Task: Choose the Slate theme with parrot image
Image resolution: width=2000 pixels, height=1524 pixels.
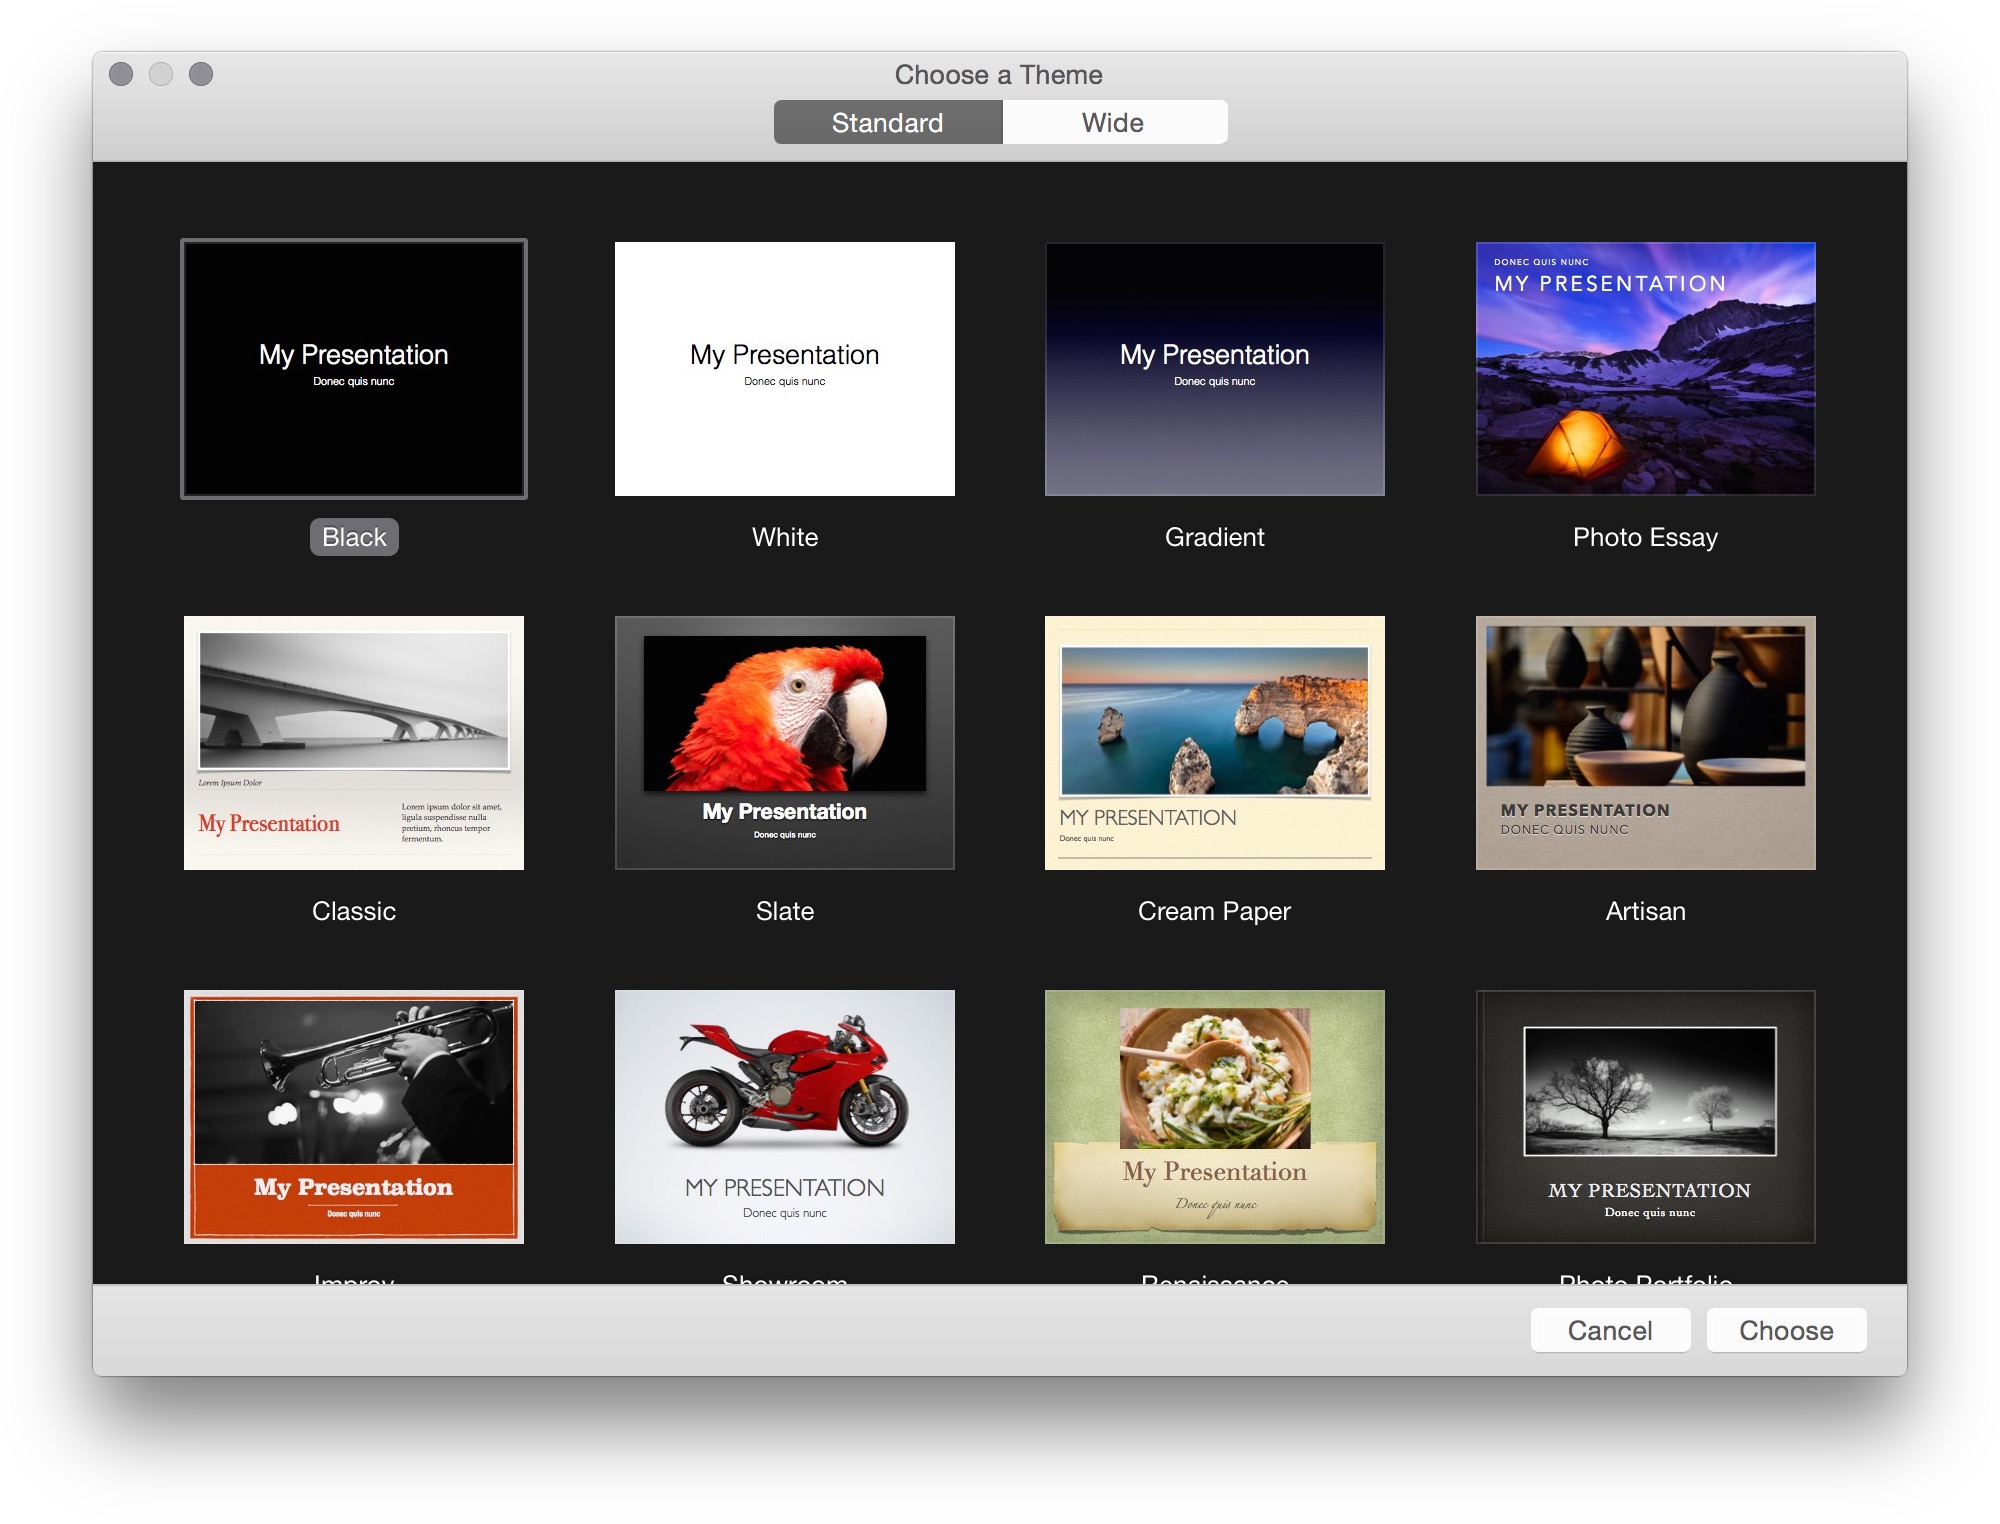Action: [x=785, y=743]
